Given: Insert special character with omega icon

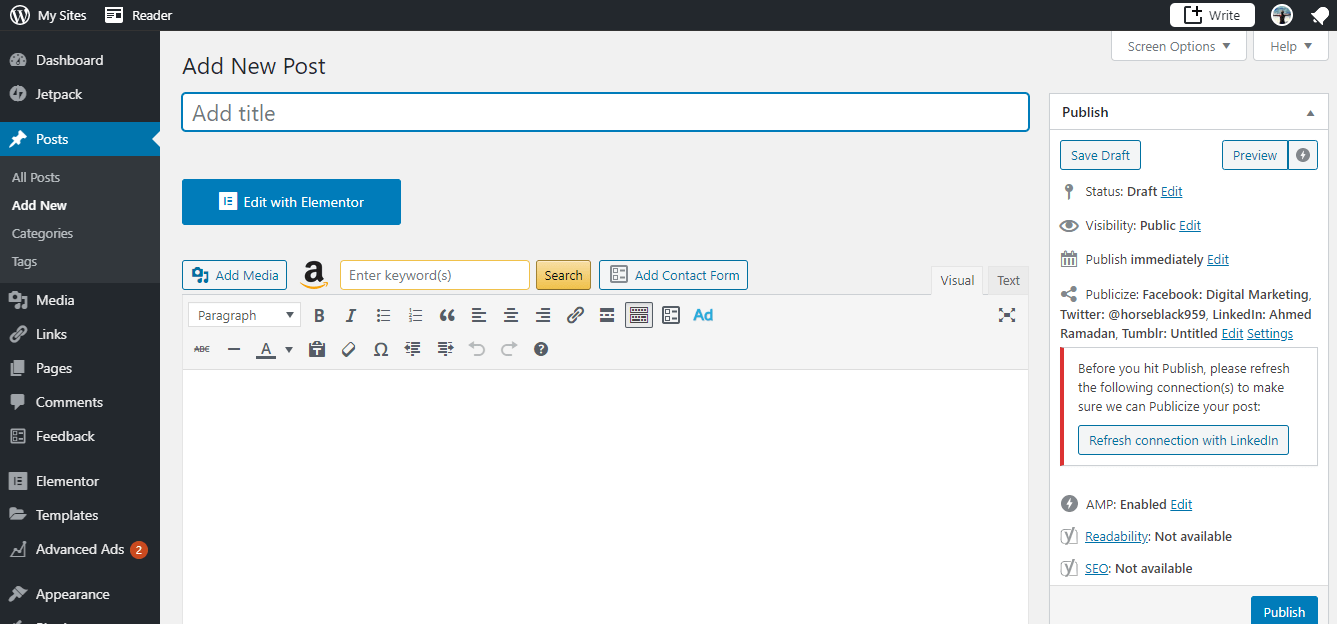Looking at the screenshot, I should [381, 350].
